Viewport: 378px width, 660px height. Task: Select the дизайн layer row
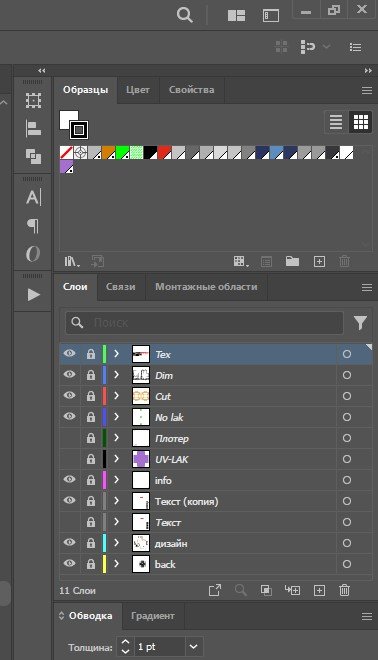pos(216,543)
